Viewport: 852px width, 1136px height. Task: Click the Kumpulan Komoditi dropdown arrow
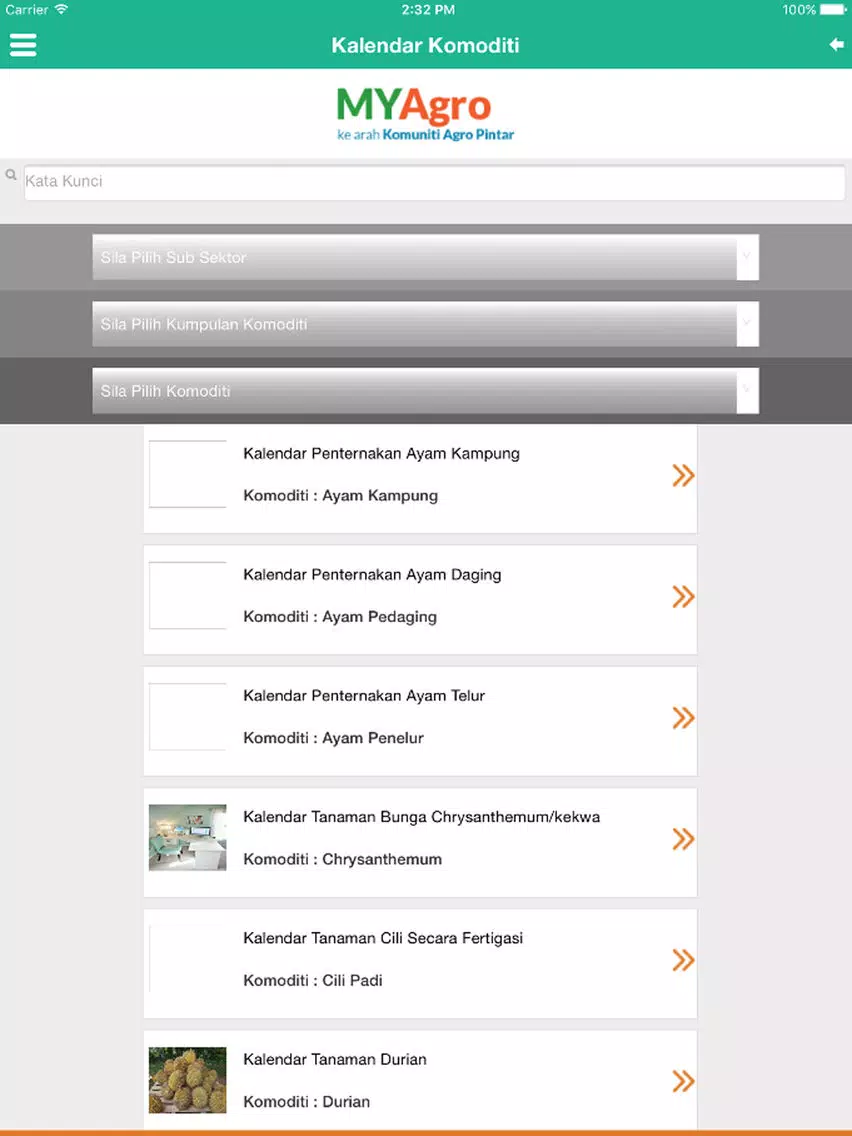(747, 324)
